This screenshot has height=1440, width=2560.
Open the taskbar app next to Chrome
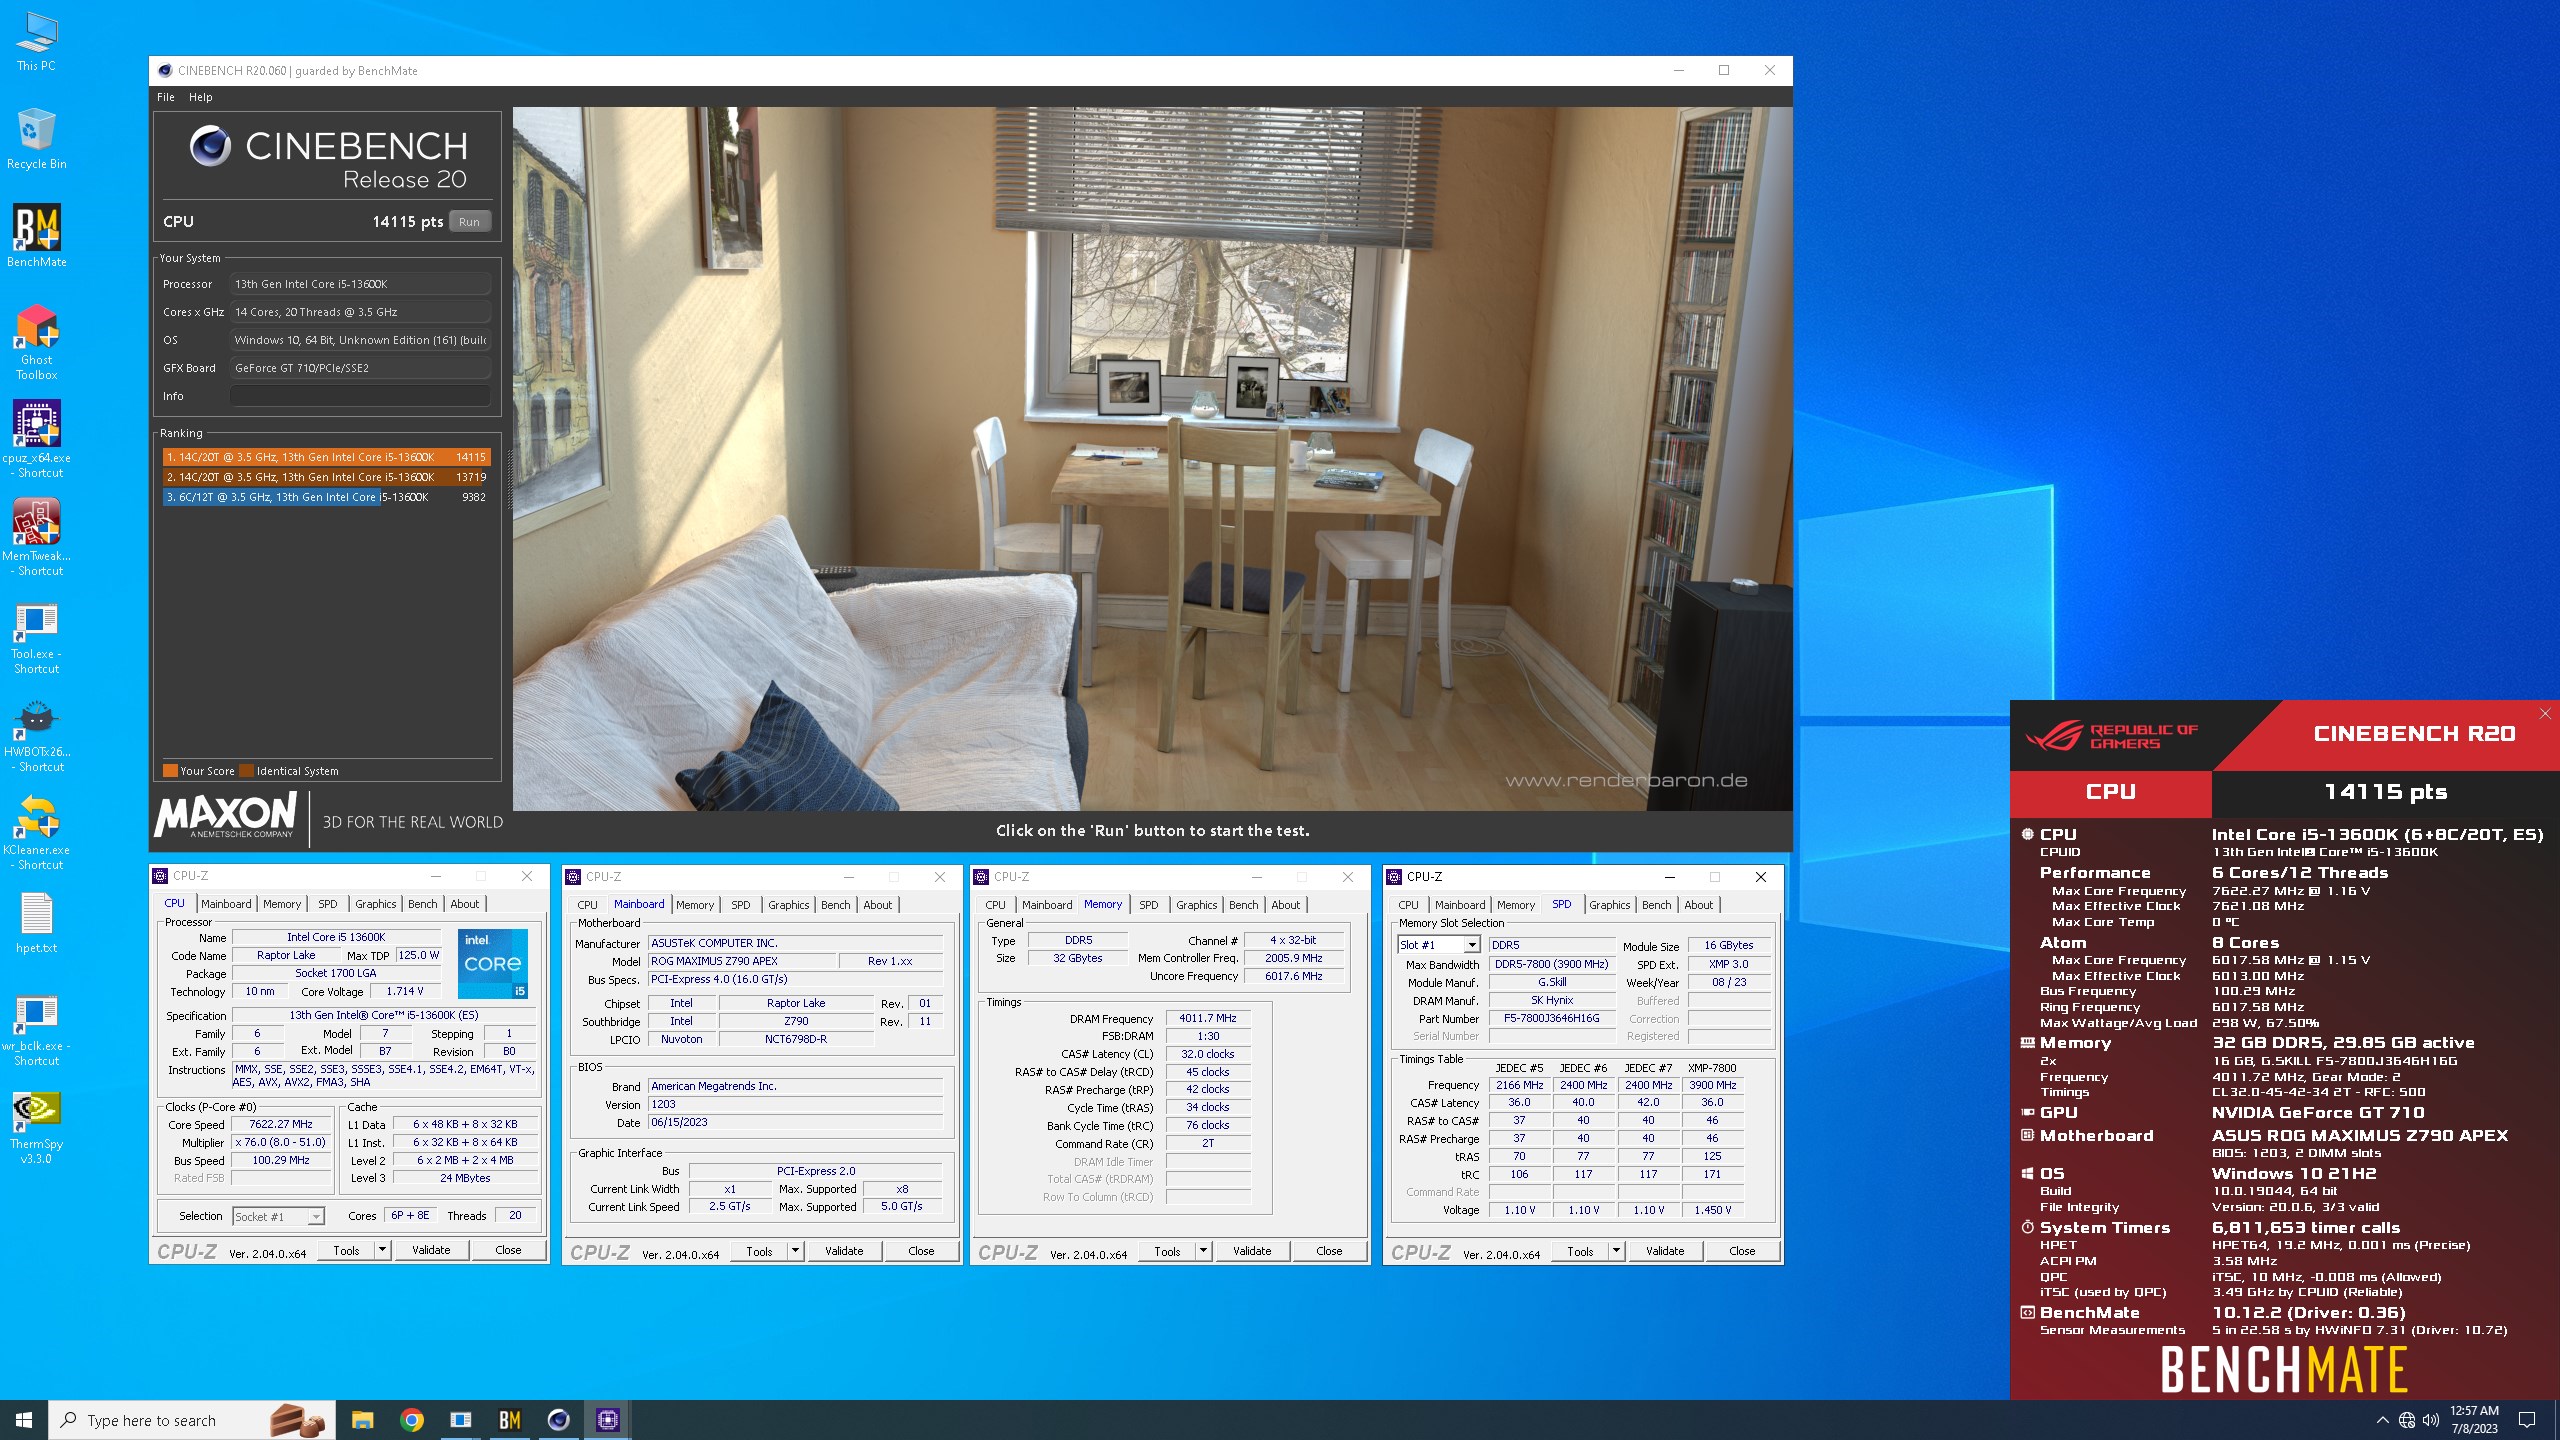coord(460,1420)
